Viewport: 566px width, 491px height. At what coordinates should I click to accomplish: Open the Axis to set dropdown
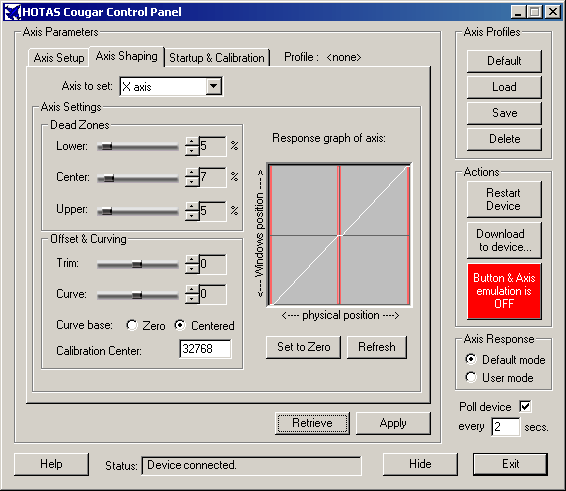214,86
